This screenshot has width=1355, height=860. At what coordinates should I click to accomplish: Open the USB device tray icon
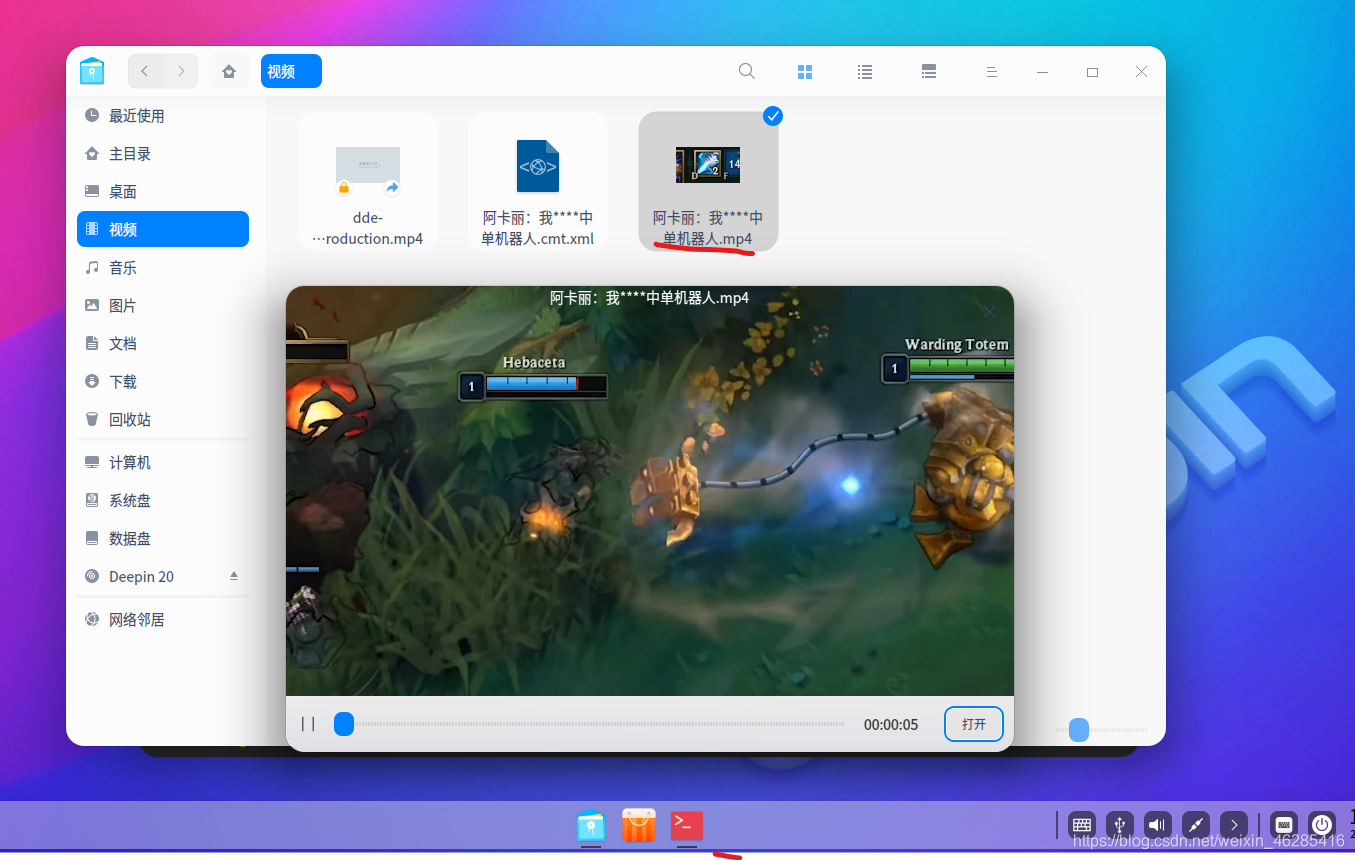pos(1119,824)
